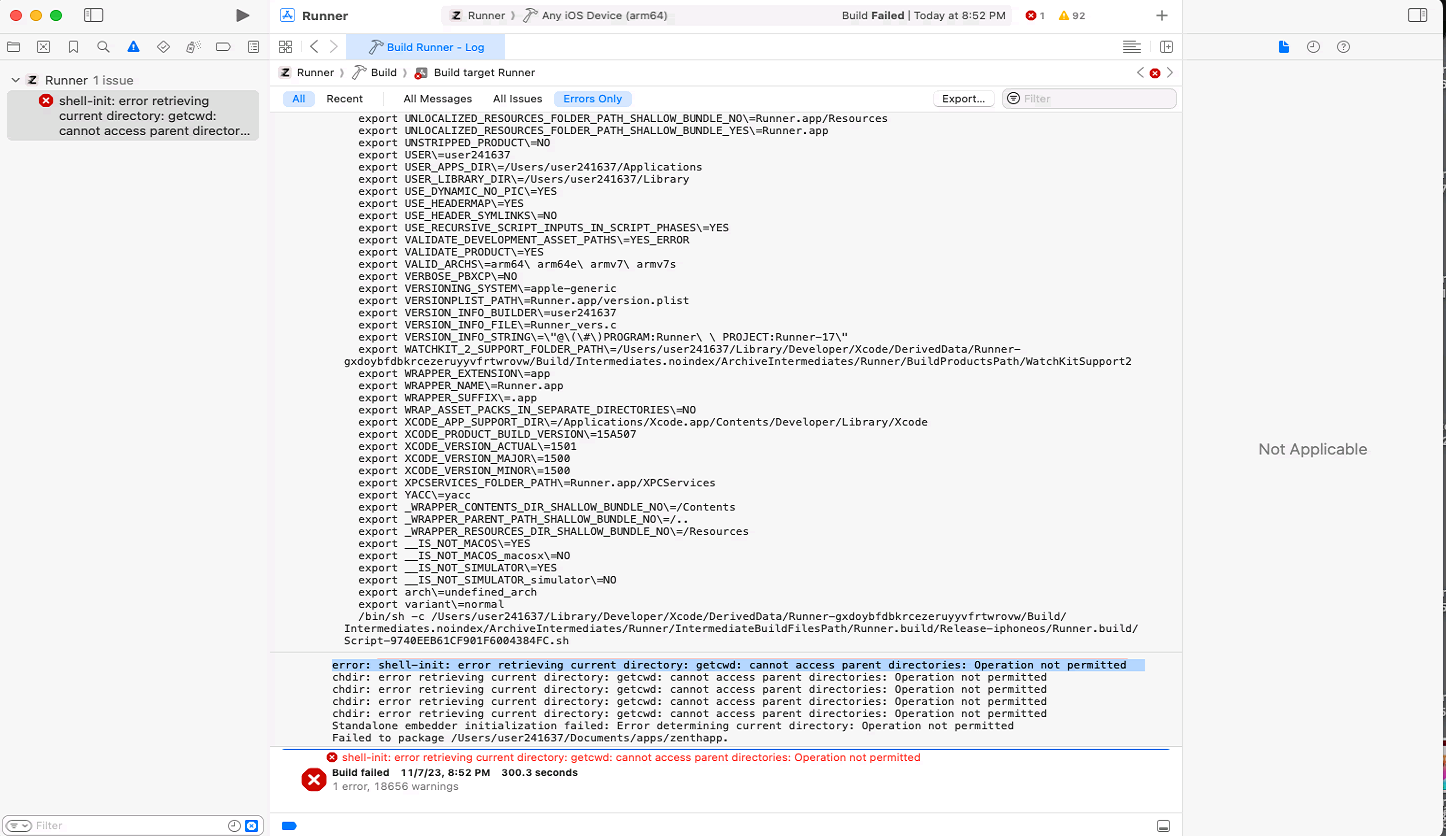Jump to the previous issue
The image size is (1446, 836).
1140,73
